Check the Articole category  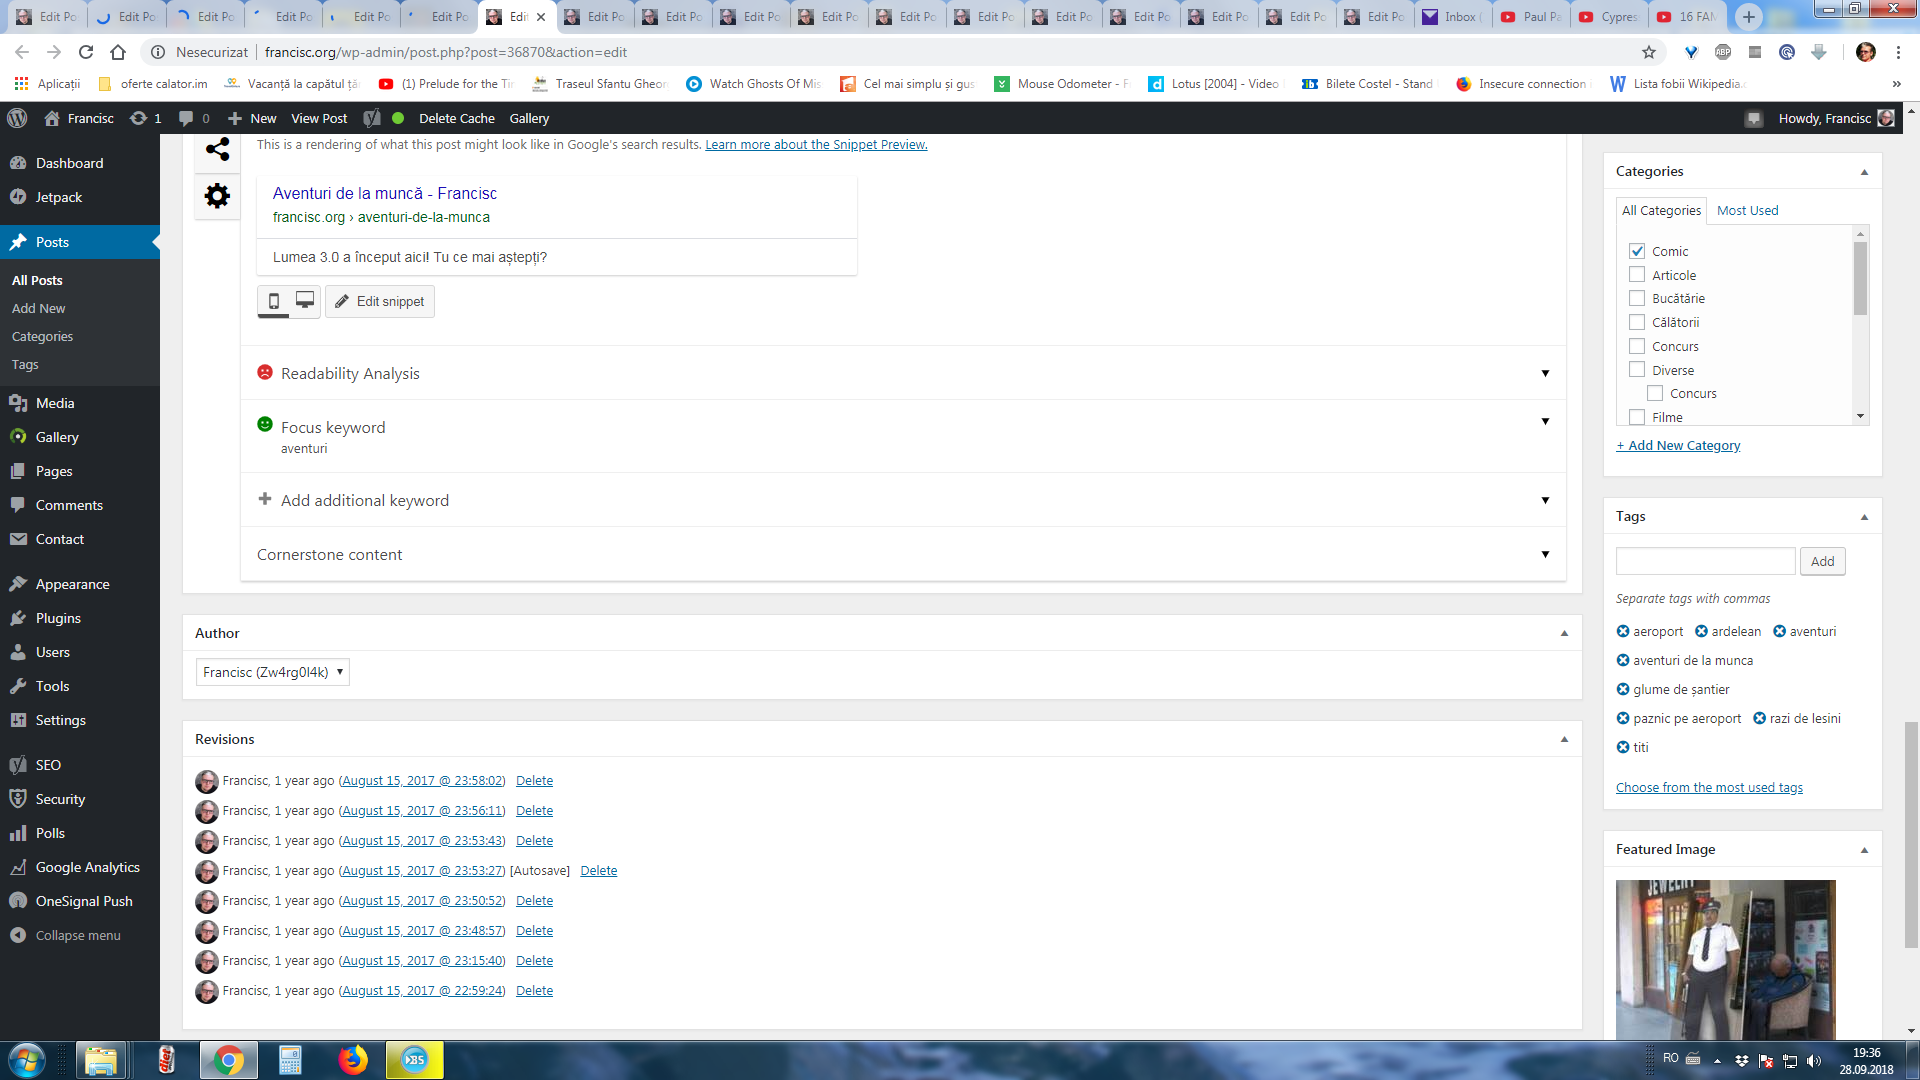(1637, 275)
